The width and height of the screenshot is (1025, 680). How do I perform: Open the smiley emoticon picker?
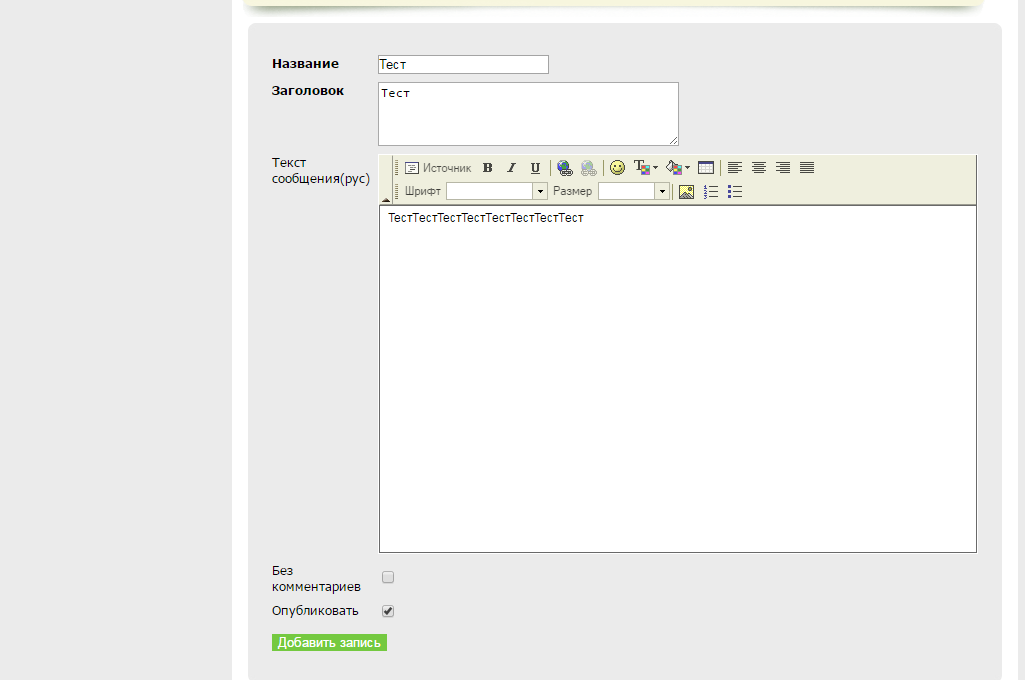click(617, 168)
